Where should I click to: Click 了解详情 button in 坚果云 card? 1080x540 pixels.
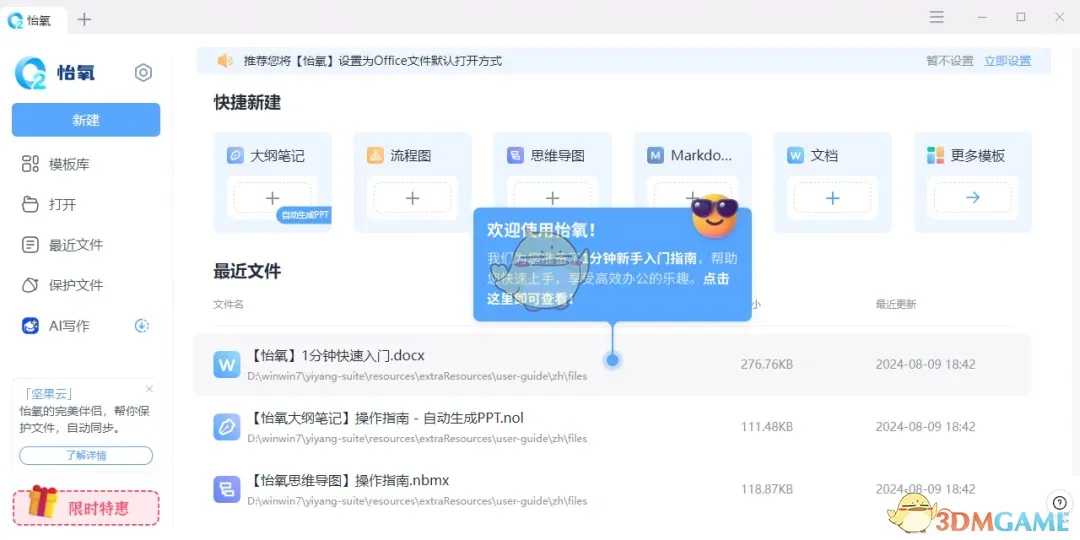tap(86, 455)
